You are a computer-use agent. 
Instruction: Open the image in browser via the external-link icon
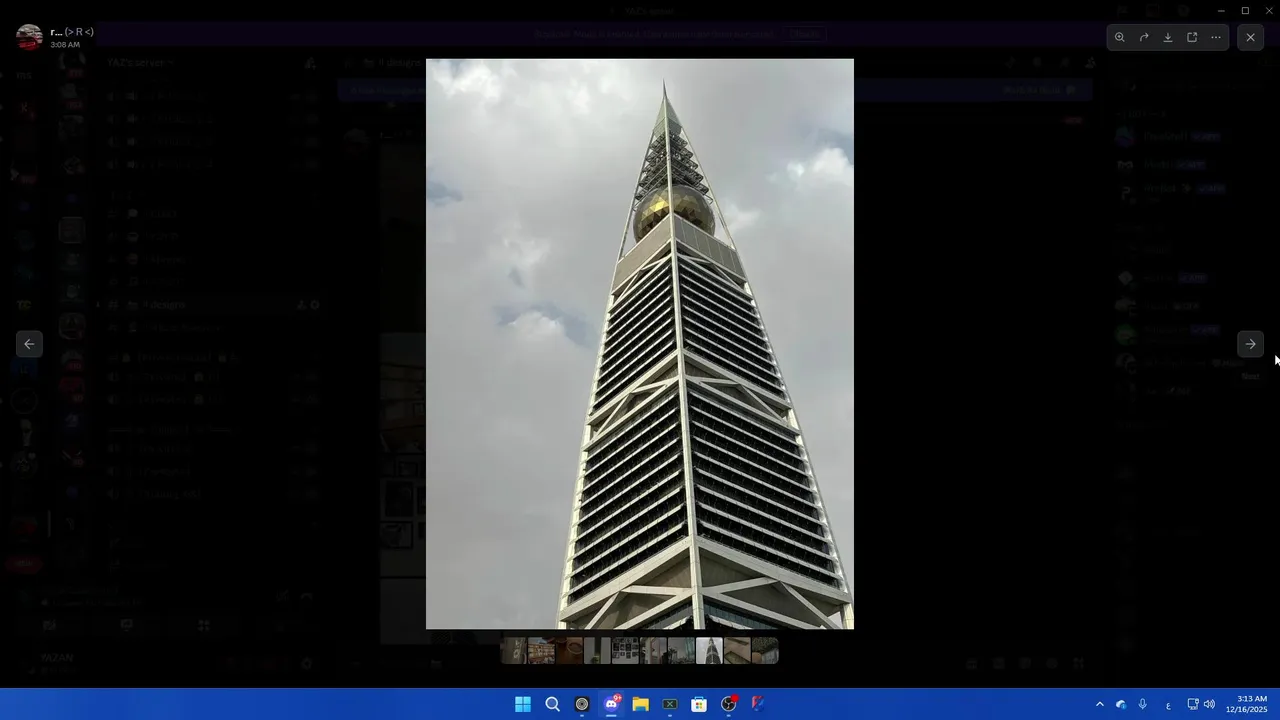[x=1192, y=37]
